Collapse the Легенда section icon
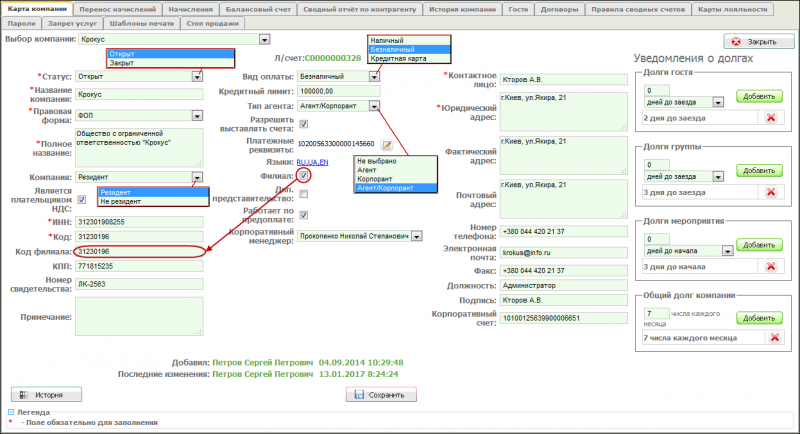The height and width of the screenshot is (434, 800). click(11, 413)
